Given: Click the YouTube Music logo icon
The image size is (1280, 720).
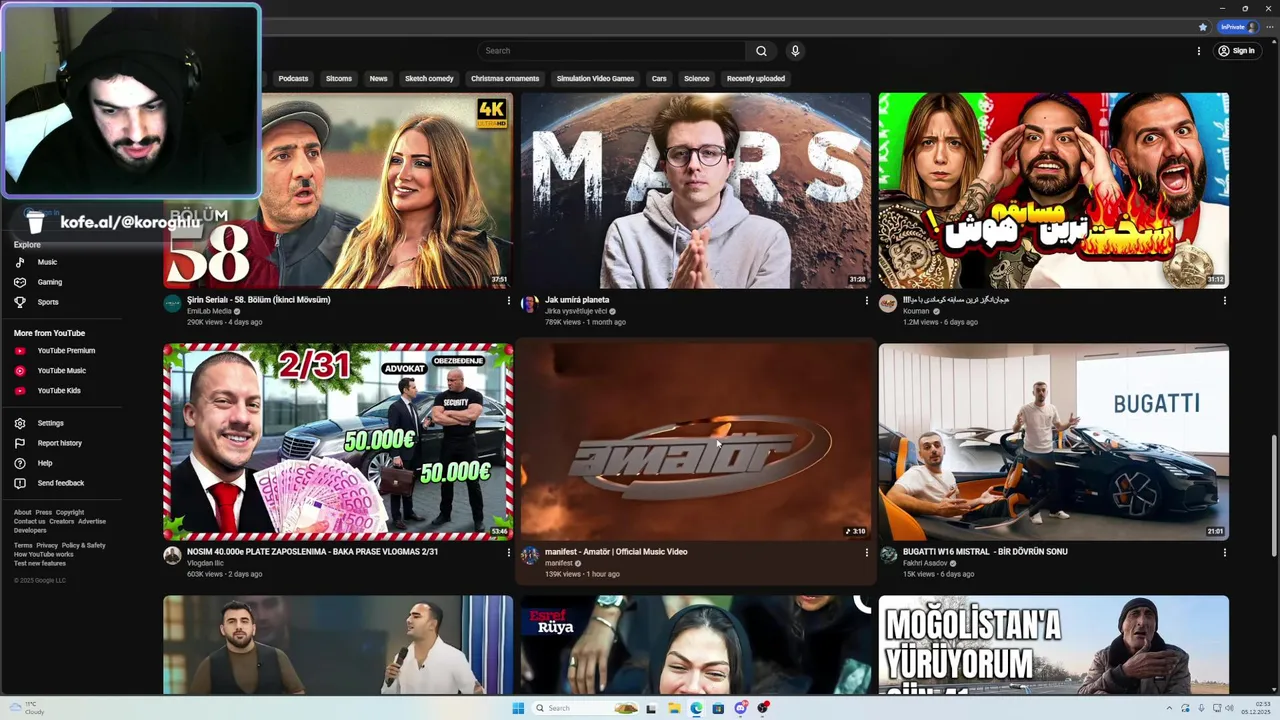Looking at the screenshot, I should pyautogui.click(x=20, y=371).
